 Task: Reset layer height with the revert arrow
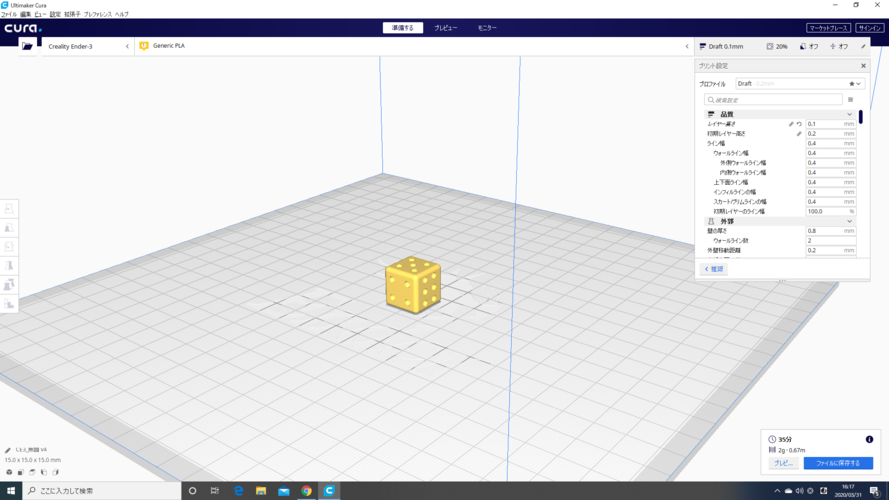pos(799,124)
